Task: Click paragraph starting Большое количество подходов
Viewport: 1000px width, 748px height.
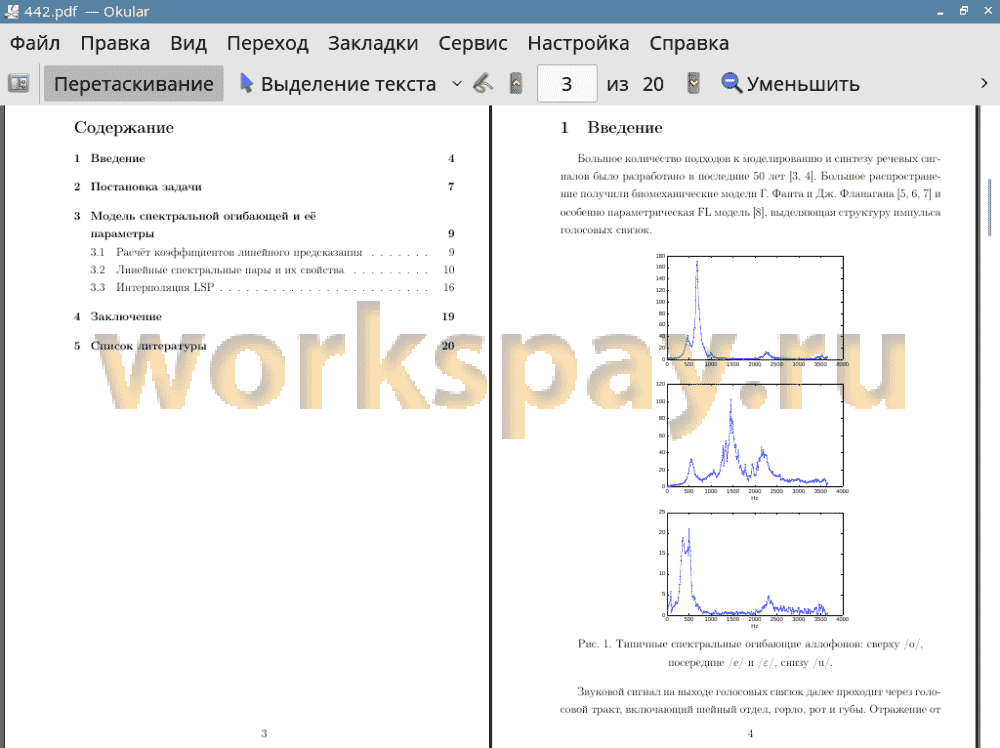Action: click(x=751, y=194)
